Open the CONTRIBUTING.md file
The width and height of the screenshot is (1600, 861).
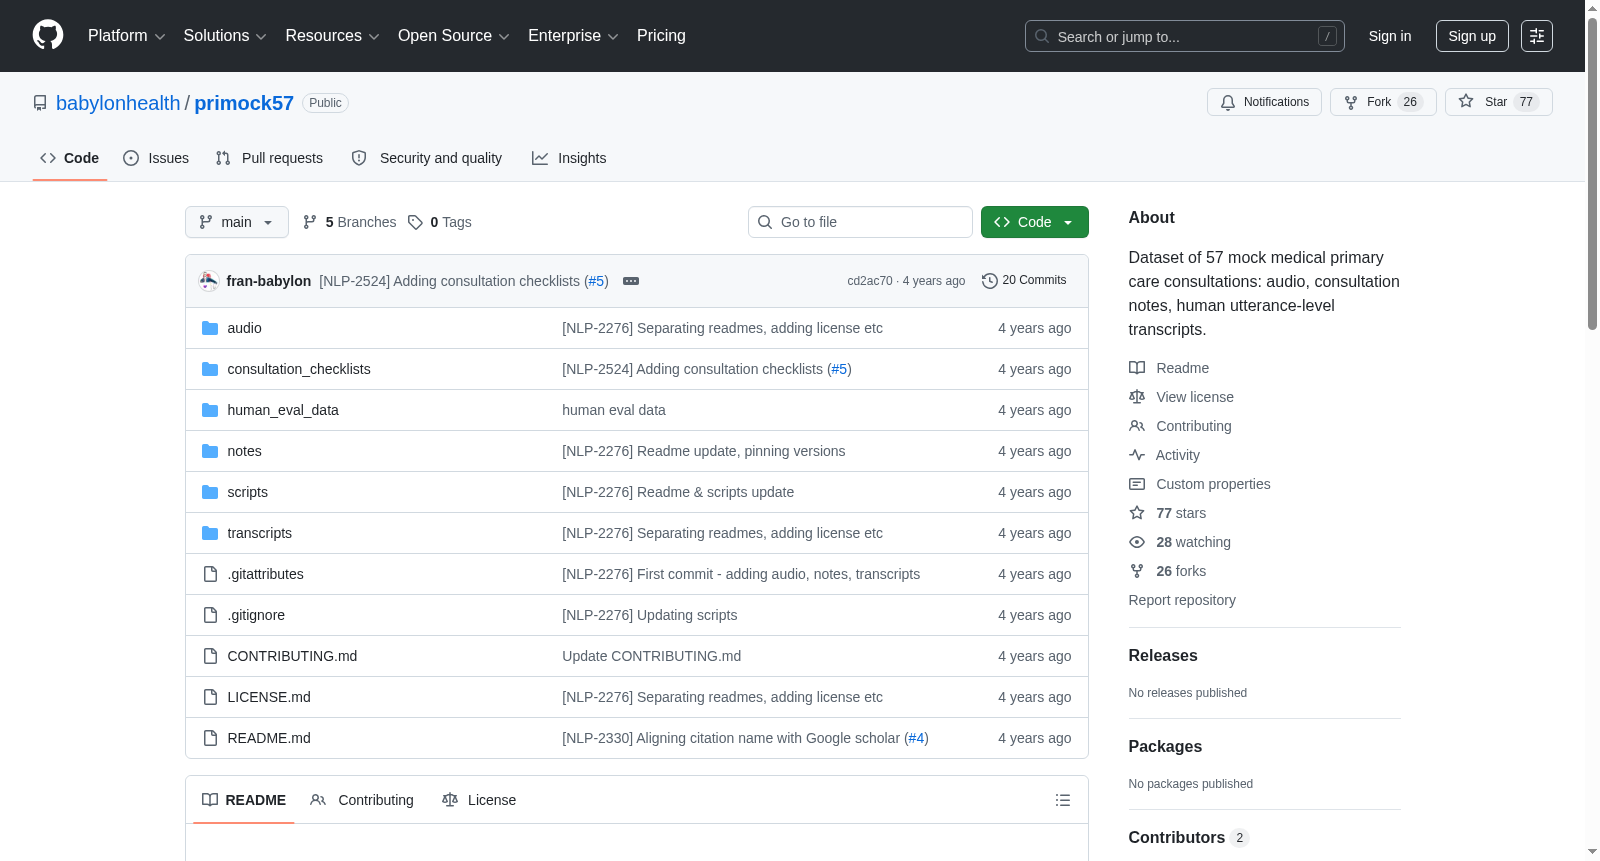[x=292, y=656]
